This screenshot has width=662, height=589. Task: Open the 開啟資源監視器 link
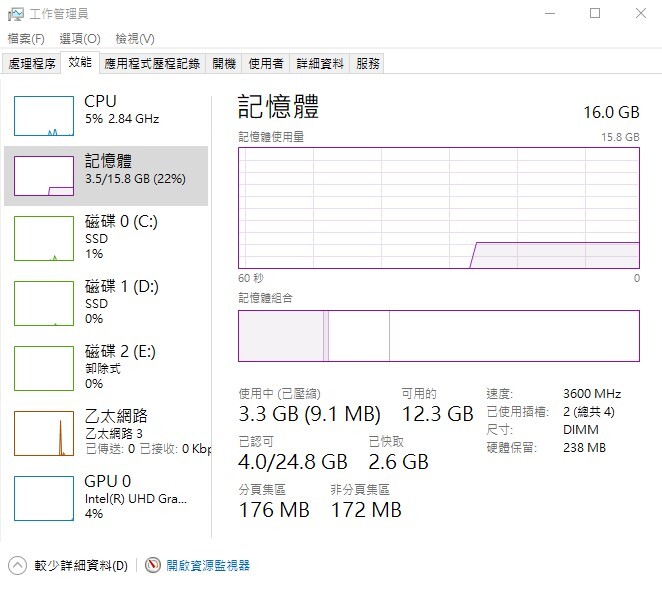(x=208, y=565)
